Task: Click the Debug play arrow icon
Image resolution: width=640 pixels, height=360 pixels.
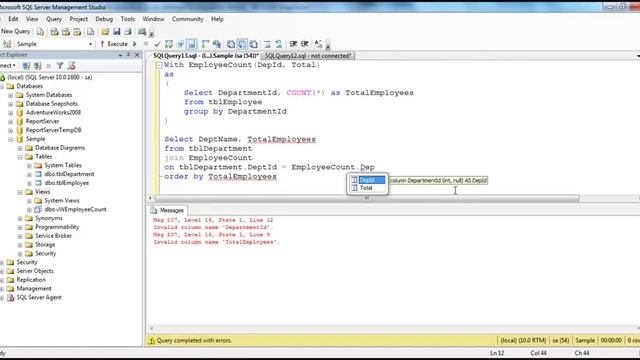Action: pyautogui.click(x=135, y=44)
